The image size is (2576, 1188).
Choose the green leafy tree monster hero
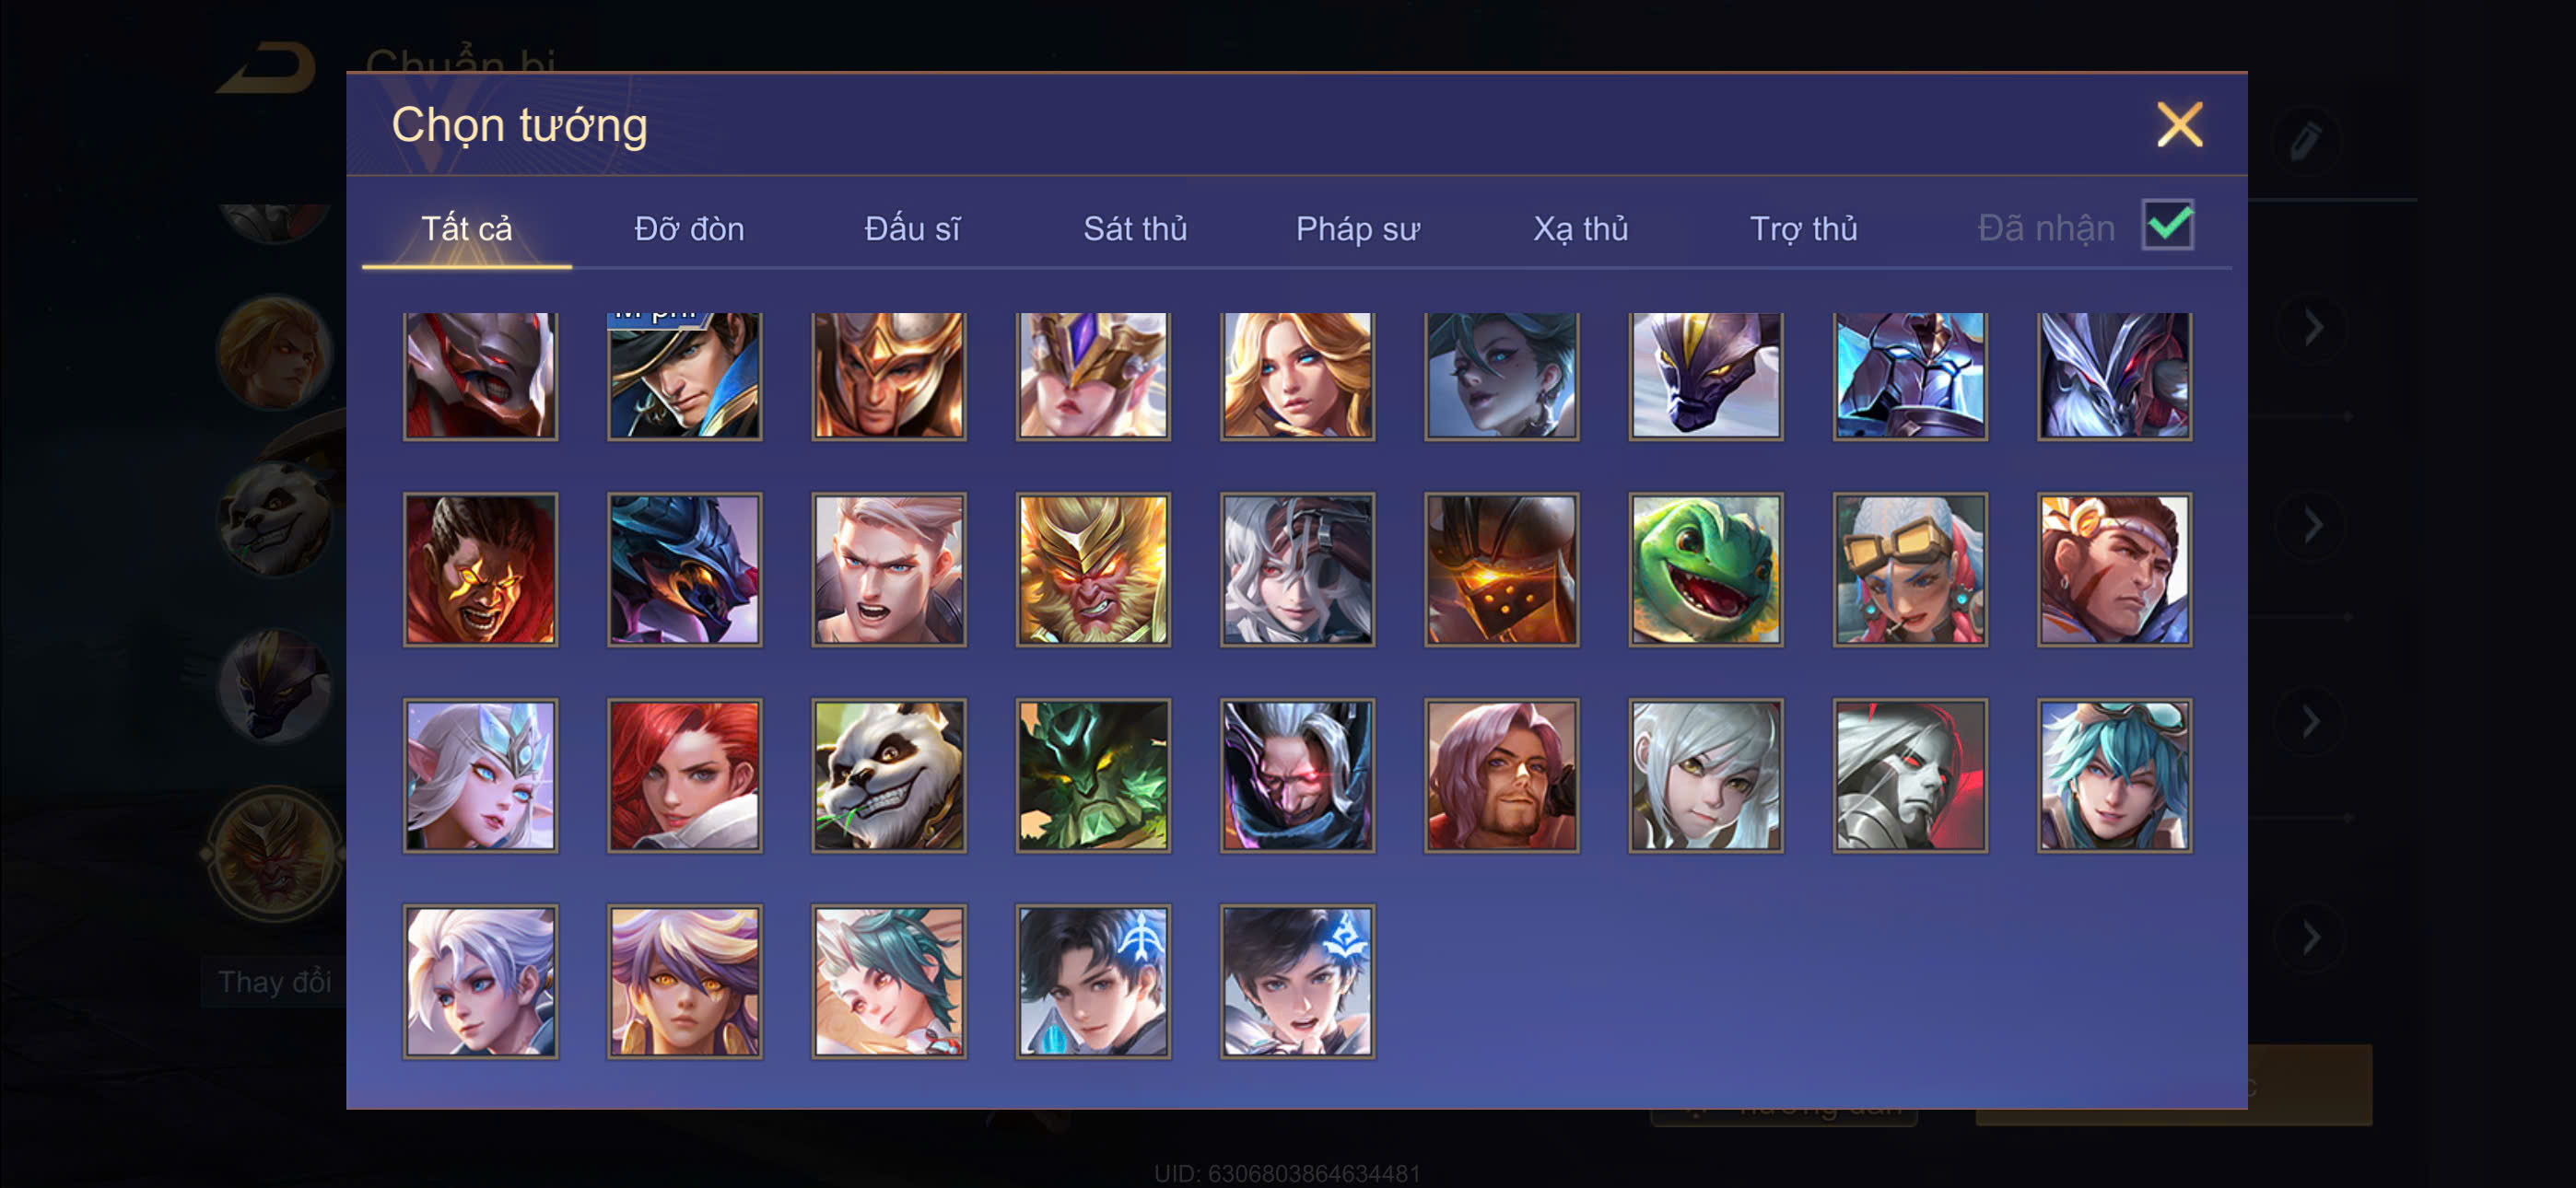1093,776
